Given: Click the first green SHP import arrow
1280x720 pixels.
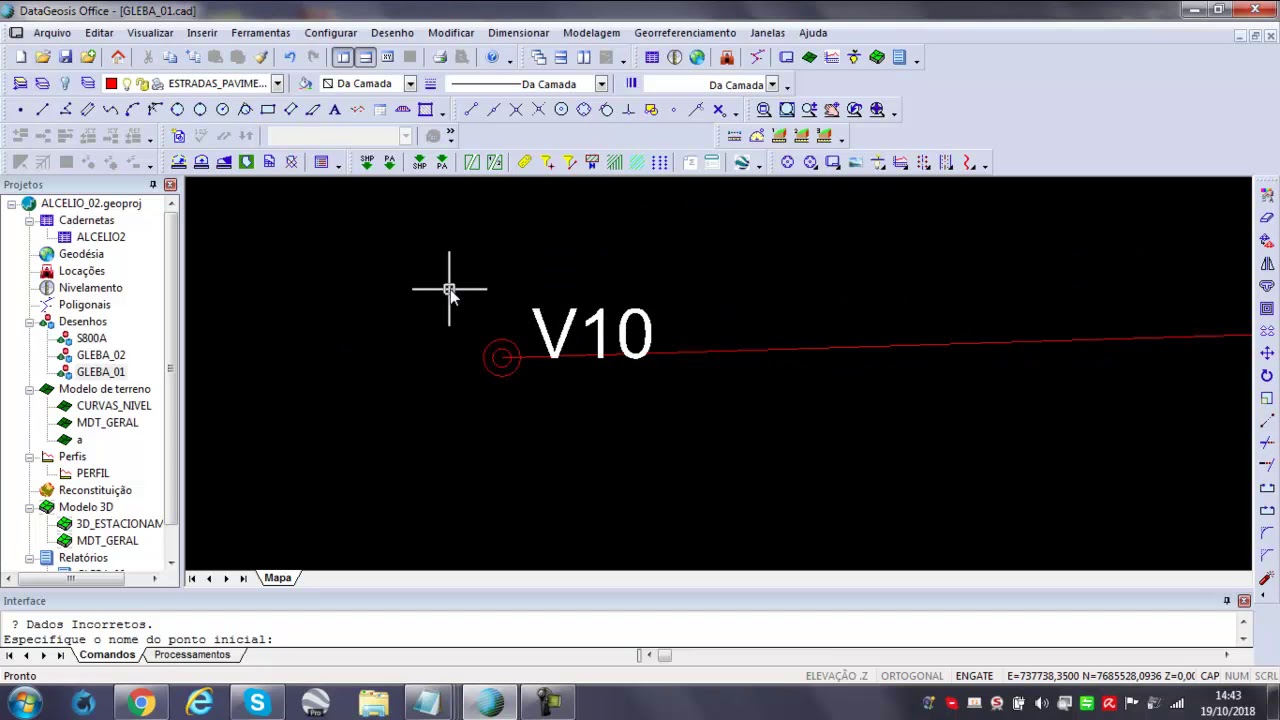Looking at the screenshot, I should pyautogui.click(x=367, y=162).
